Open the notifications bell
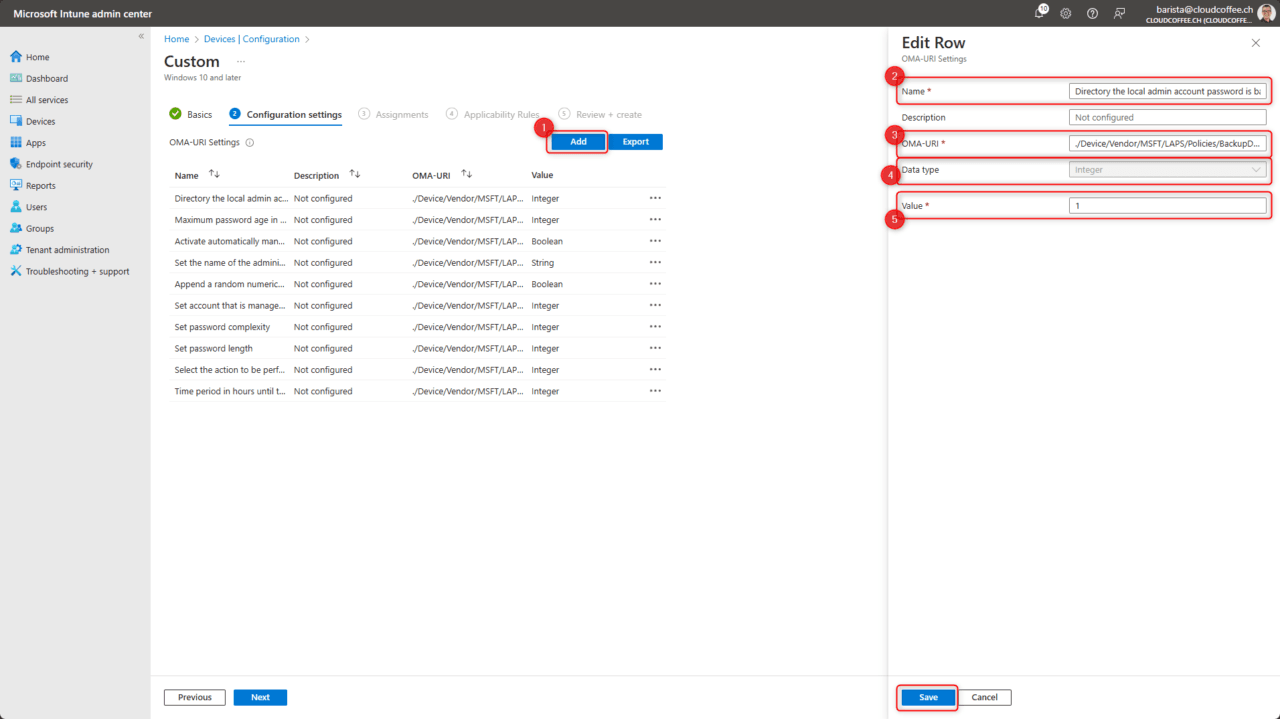Screen dimensions: 1280x719 (x=1038, y=13)
